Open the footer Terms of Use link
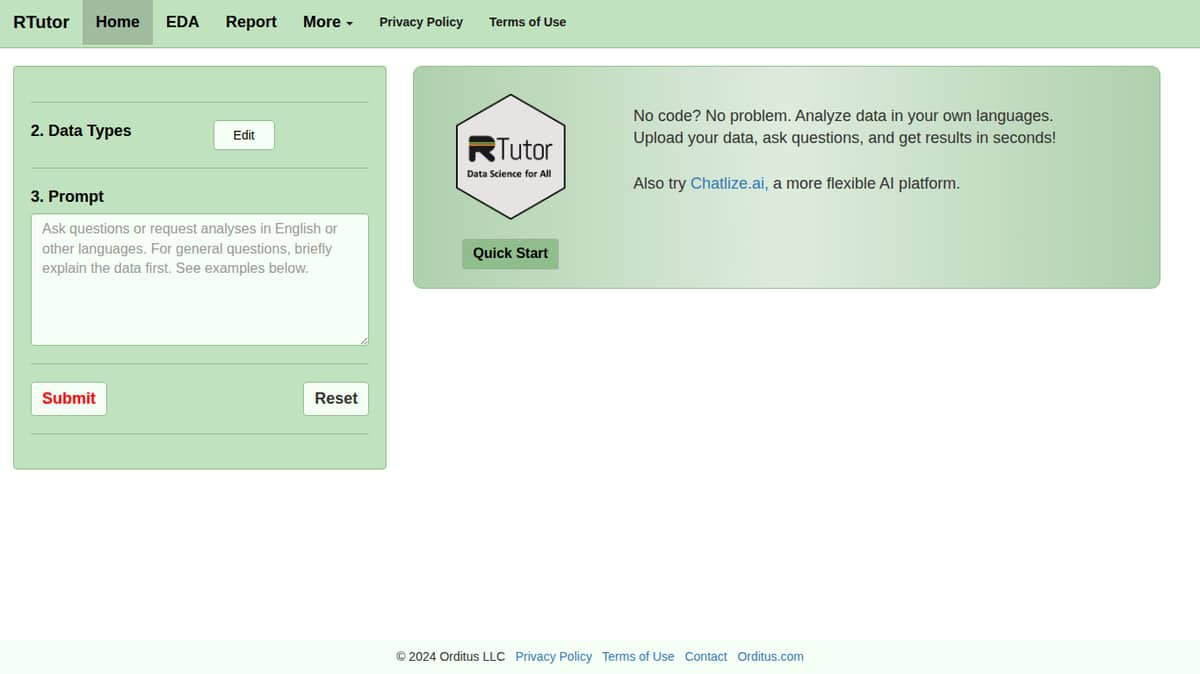The image size is (1200, 674). (638, 657)
